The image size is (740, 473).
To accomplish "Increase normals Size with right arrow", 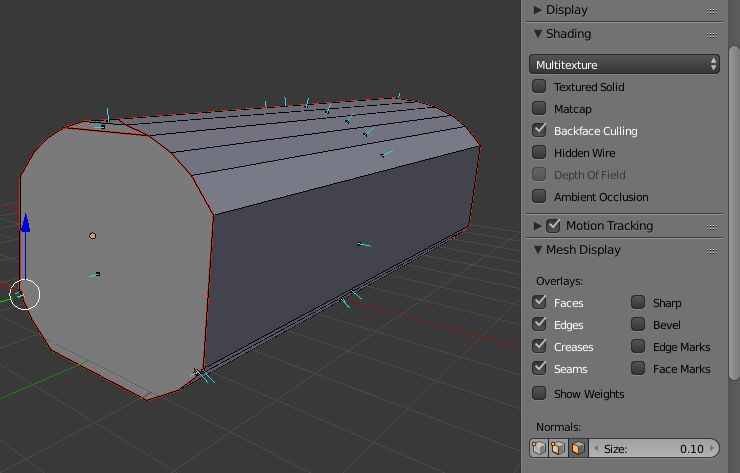I will click(x=712, y=448).
